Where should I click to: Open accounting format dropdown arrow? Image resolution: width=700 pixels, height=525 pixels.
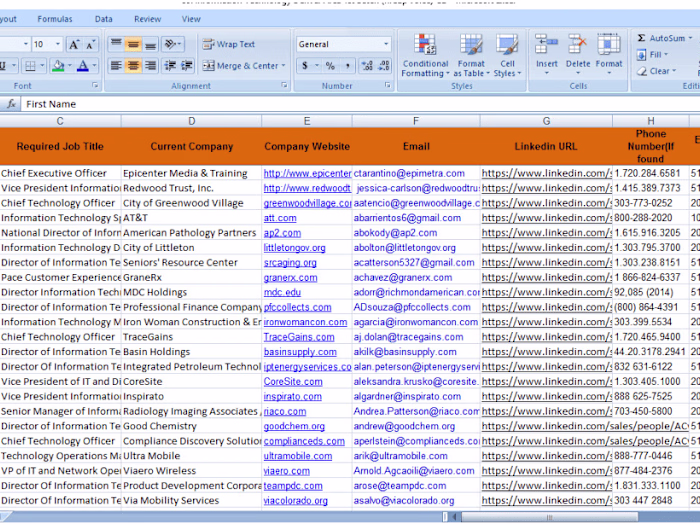[x=317, y=66]
